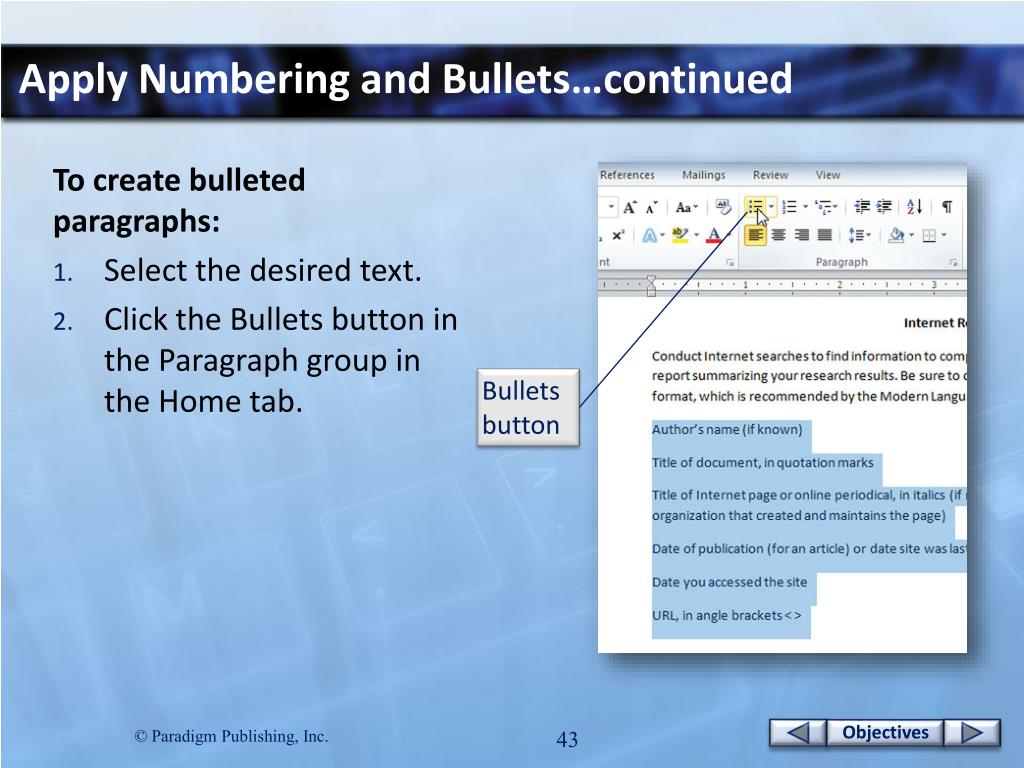
Task: Click the Shading paint bucket icon
Action: 896,235
